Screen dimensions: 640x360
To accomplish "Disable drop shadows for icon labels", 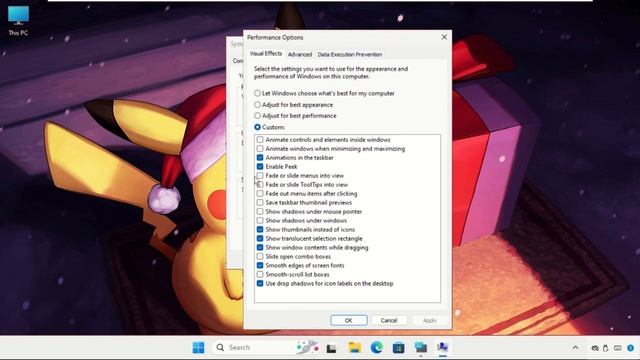I will [260, 283].
